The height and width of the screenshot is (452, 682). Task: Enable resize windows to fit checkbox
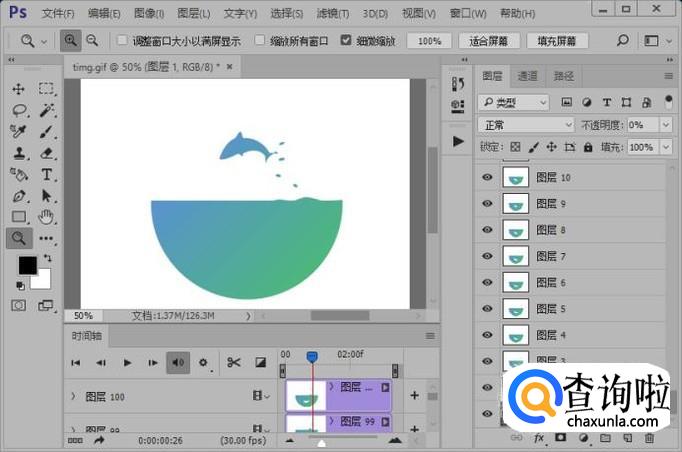(x=123, y=41)
